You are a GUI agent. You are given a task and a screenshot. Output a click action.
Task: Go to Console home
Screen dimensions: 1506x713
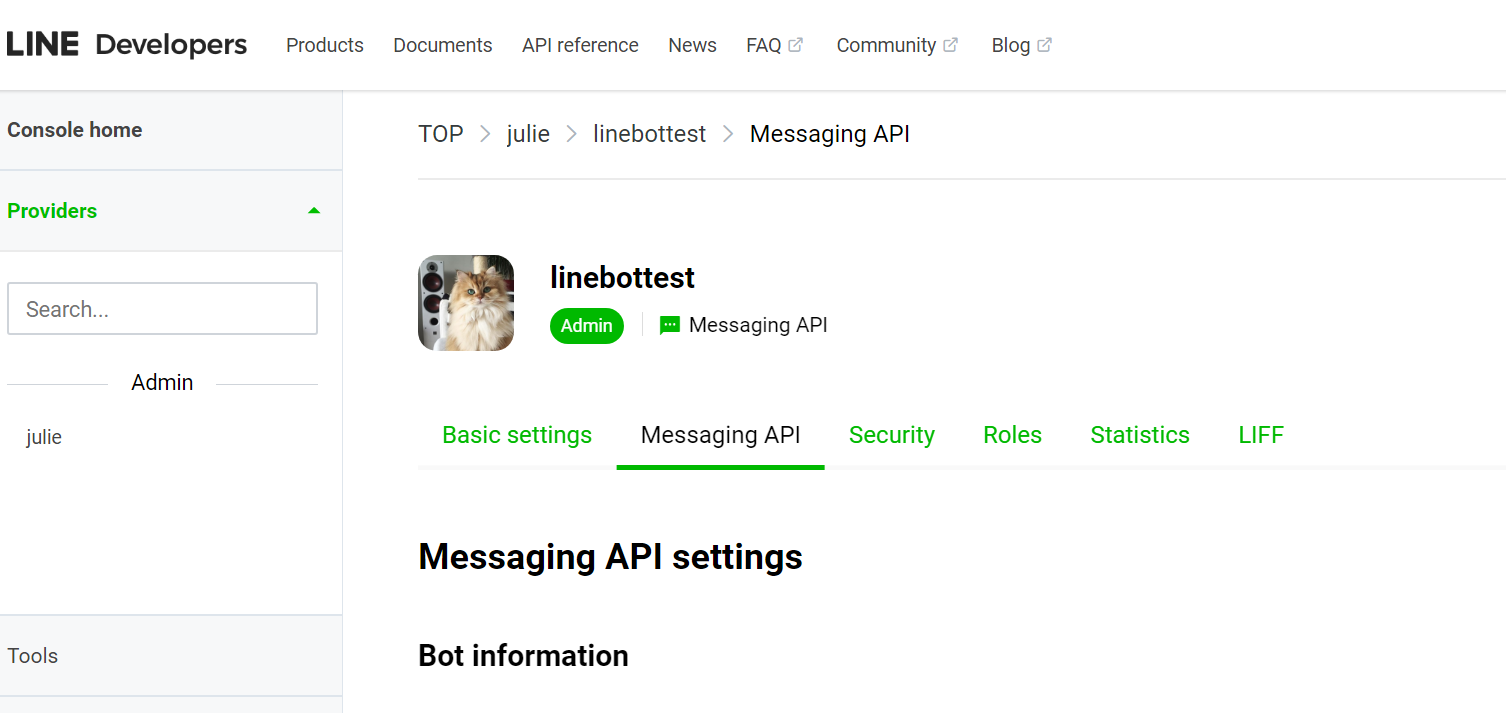[75, 130]
